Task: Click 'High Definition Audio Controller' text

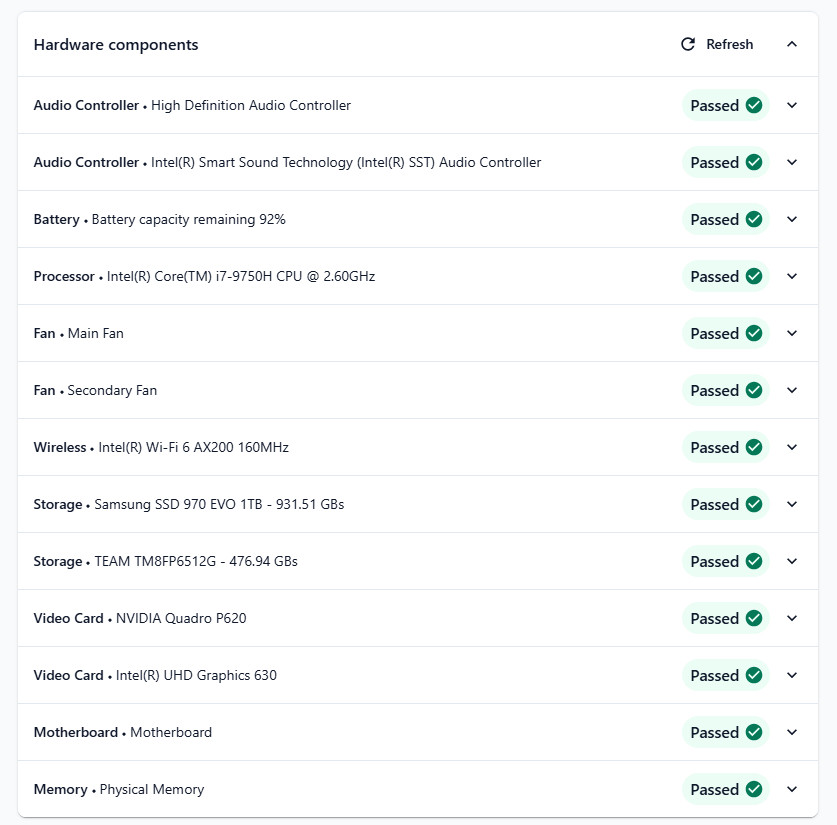Action: coord(251,106)
